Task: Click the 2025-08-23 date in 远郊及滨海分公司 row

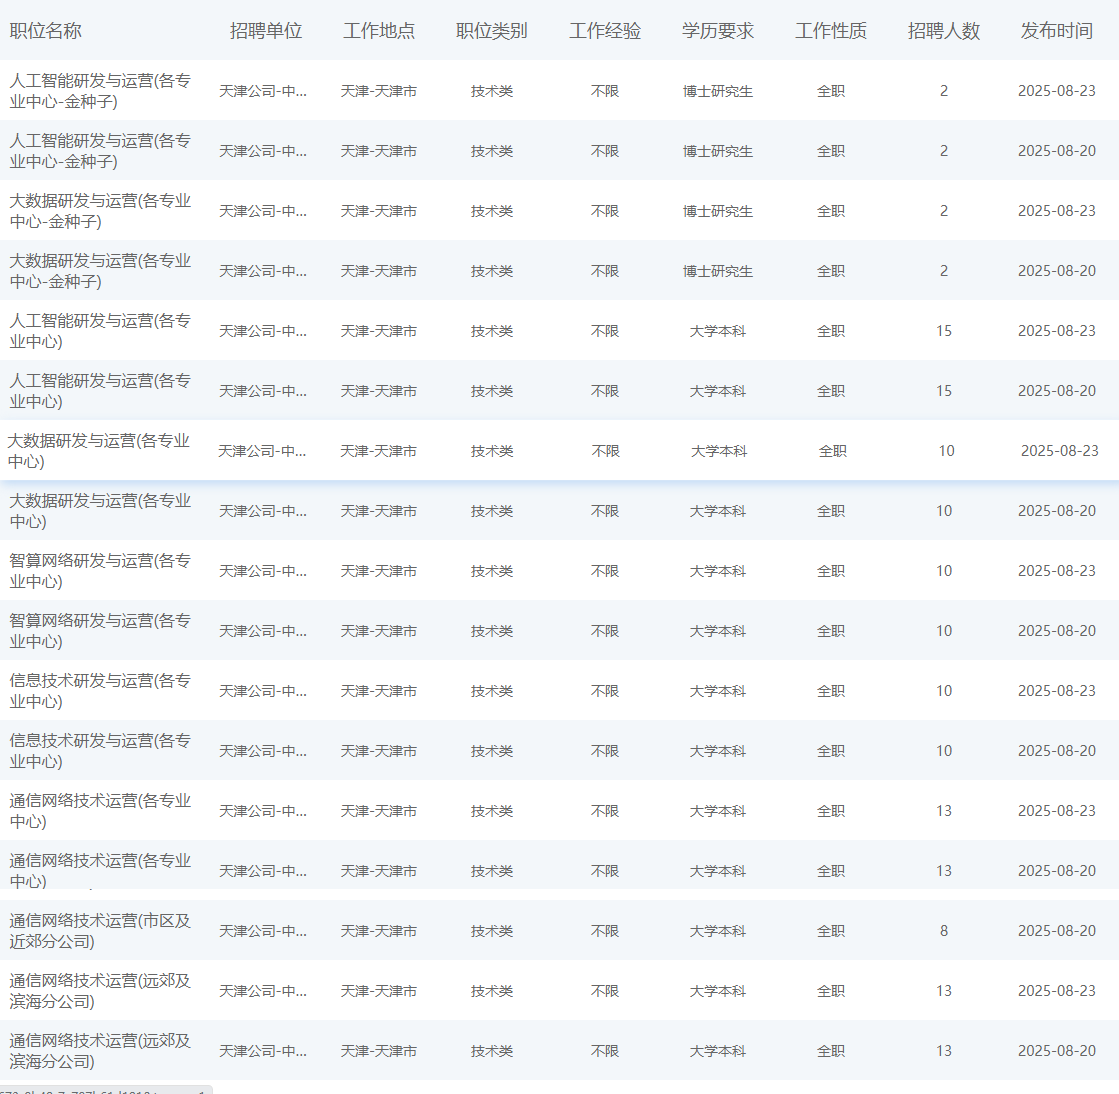Action: click(1056, 991)
